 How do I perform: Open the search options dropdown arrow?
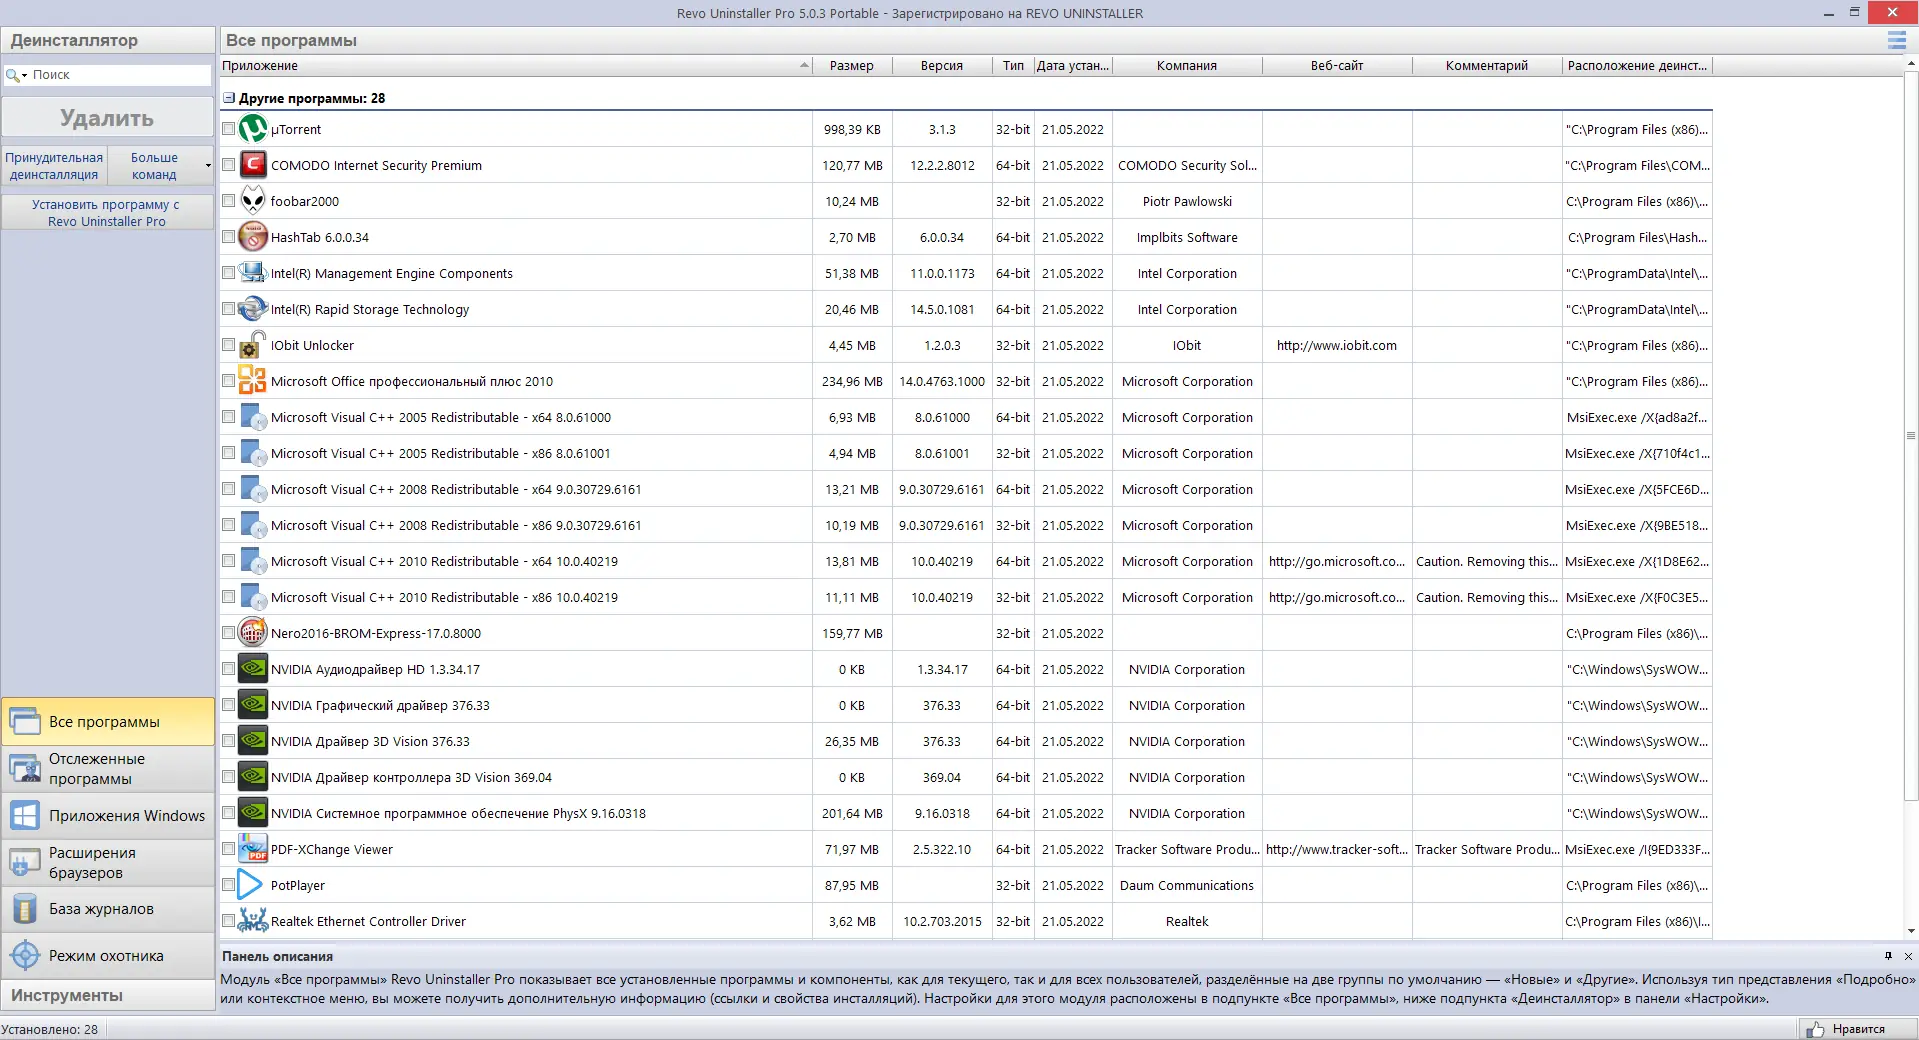pyautogui.click(x=24, y=75)
